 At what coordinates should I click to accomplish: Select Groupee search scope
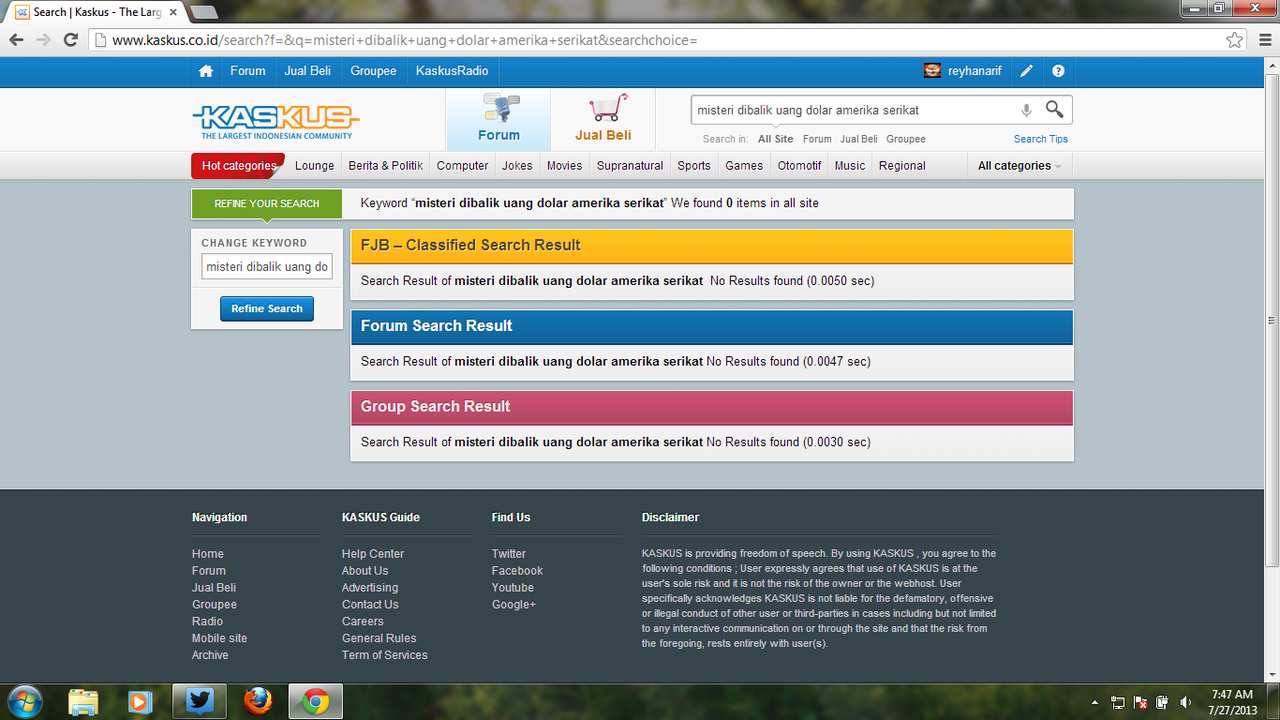pos(906,139)
